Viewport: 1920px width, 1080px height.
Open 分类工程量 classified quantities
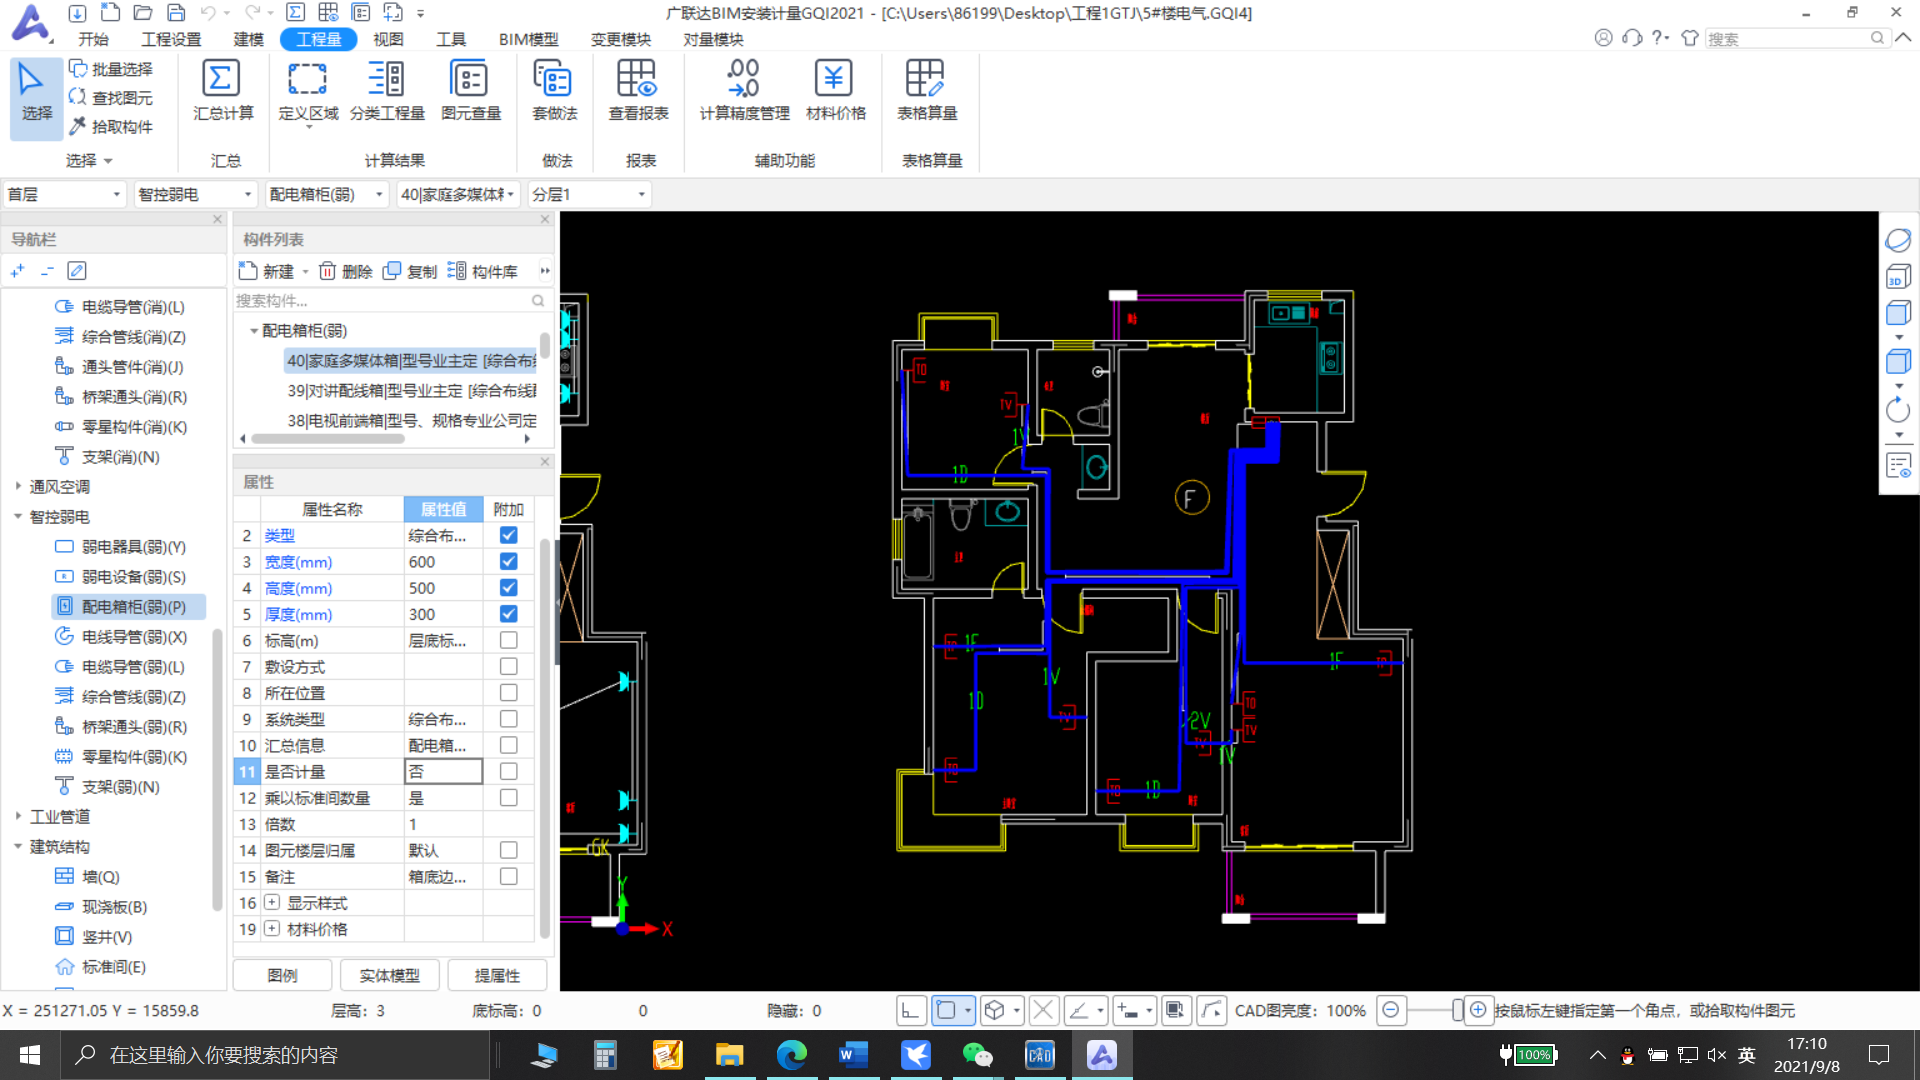[387, 91]
